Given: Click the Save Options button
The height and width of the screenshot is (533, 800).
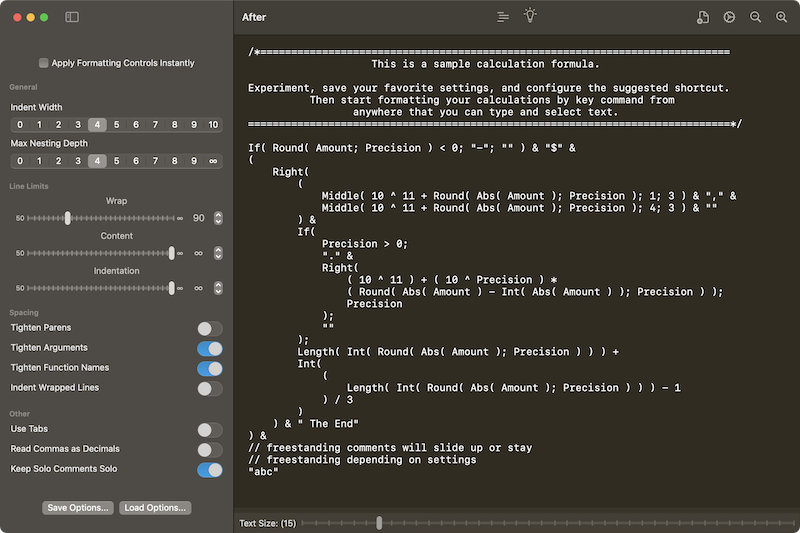Looking at the screenshot, I should pos(78,508).
